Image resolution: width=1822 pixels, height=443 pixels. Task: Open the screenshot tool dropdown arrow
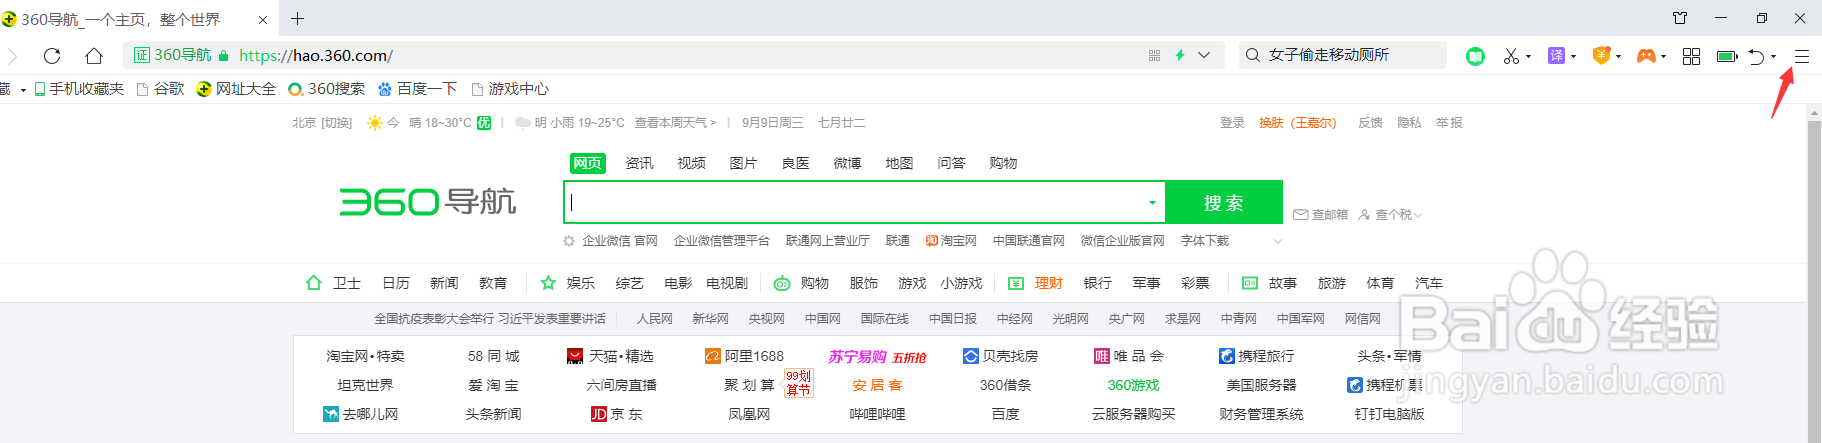[1528, 56]
